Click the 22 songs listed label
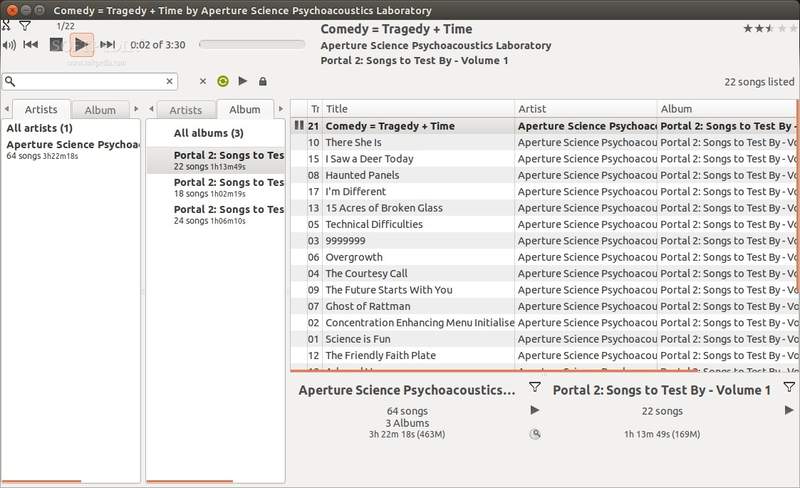Screen dimensions: 800x488 pos(759,82)
